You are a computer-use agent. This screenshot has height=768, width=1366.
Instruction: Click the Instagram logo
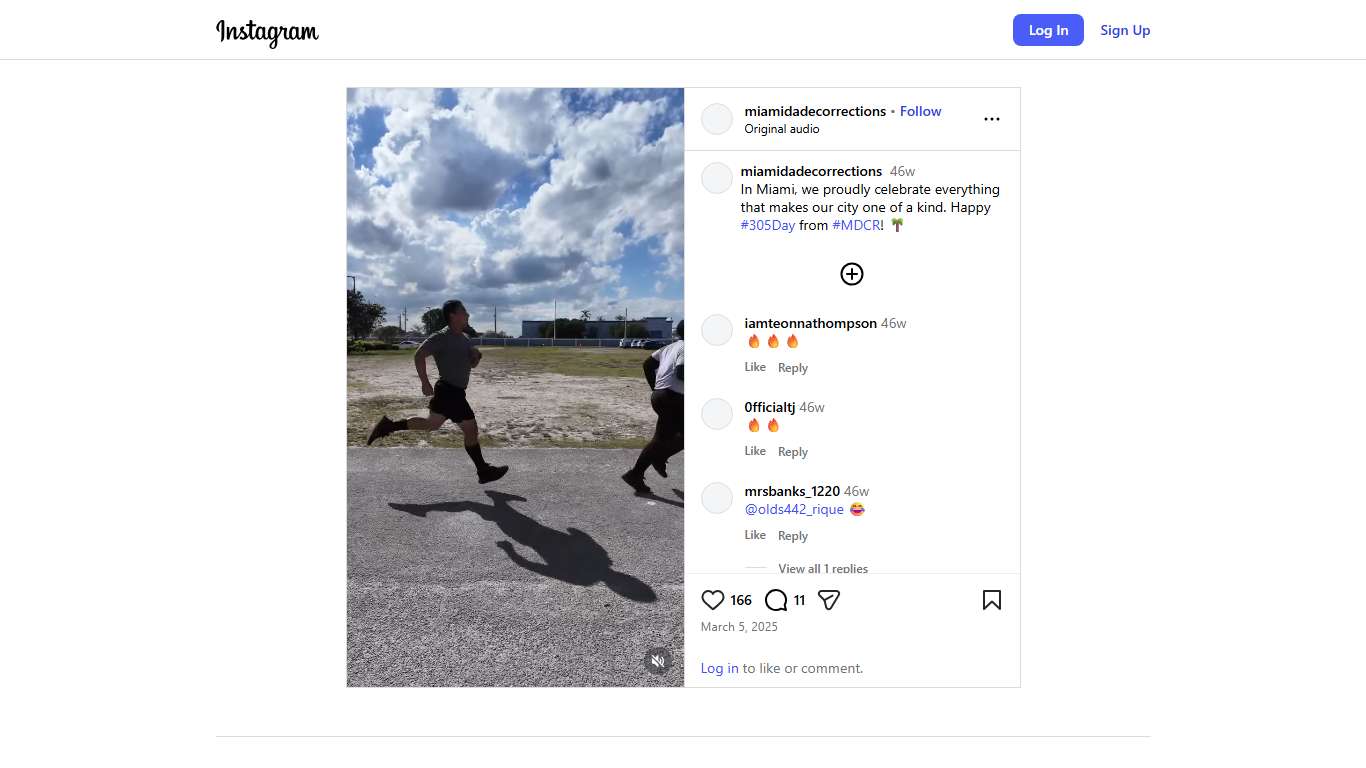pyautogui.click(x=267, y=31)
